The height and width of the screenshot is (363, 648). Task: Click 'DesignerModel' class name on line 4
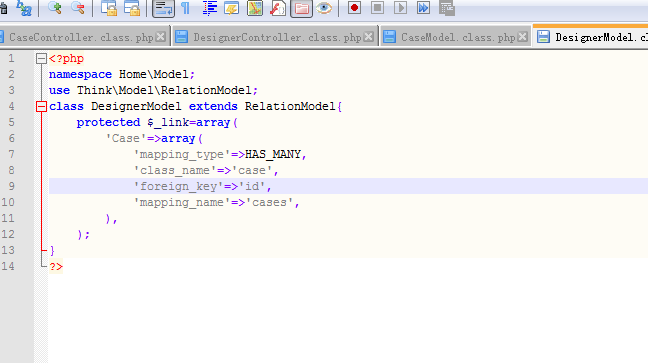point(136,106)
